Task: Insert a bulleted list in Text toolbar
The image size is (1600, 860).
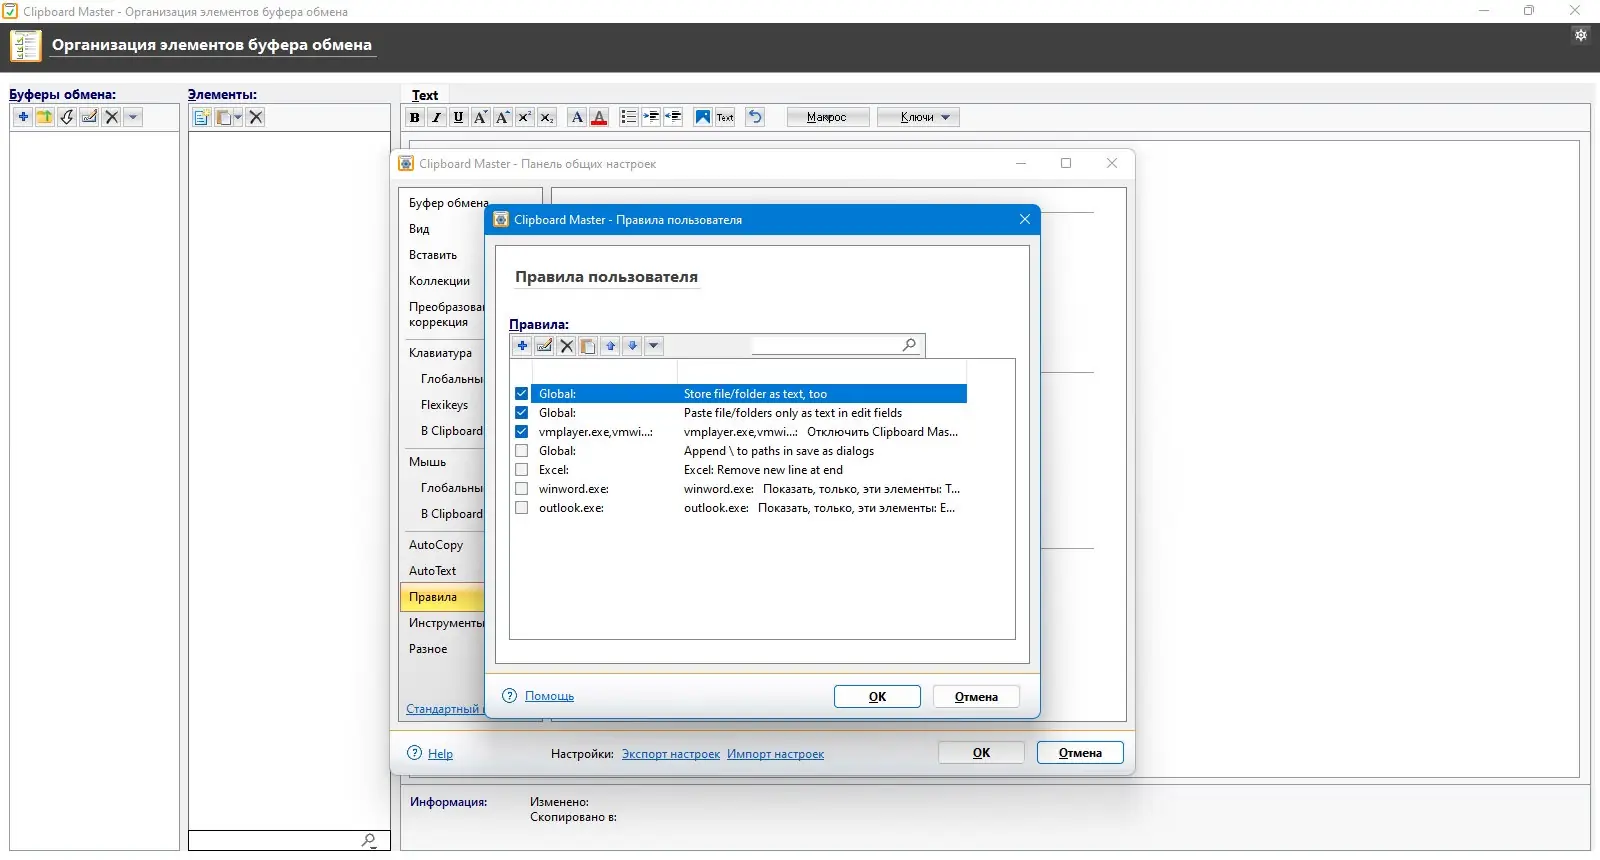Action: [x=629, y=117]
